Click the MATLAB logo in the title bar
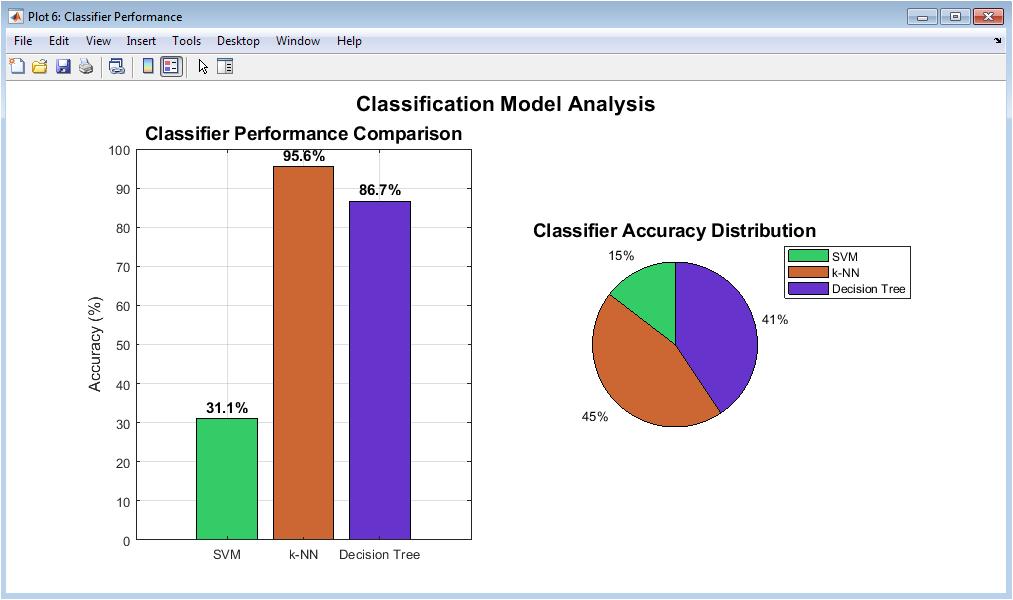The image size is (1013, 600). (x=16, y=16)
